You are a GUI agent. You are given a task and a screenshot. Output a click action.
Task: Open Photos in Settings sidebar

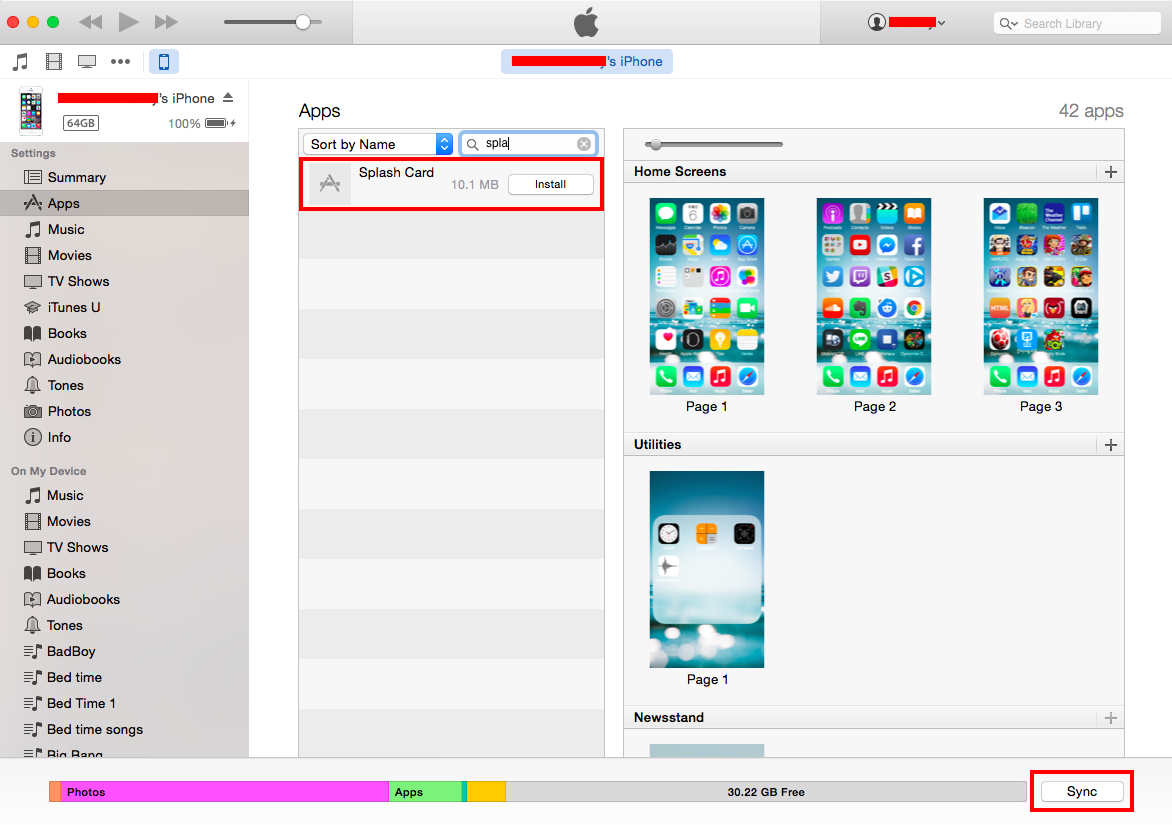point(124,411)
